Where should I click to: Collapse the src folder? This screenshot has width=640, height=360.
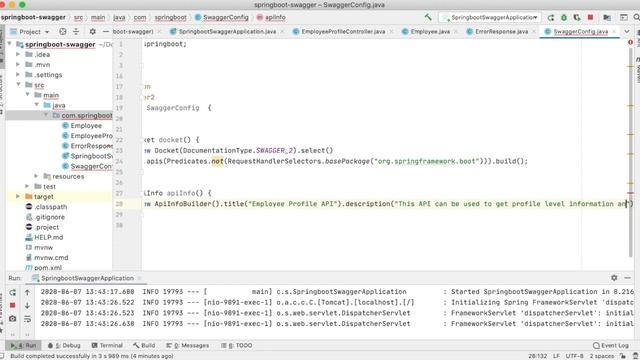18,84
